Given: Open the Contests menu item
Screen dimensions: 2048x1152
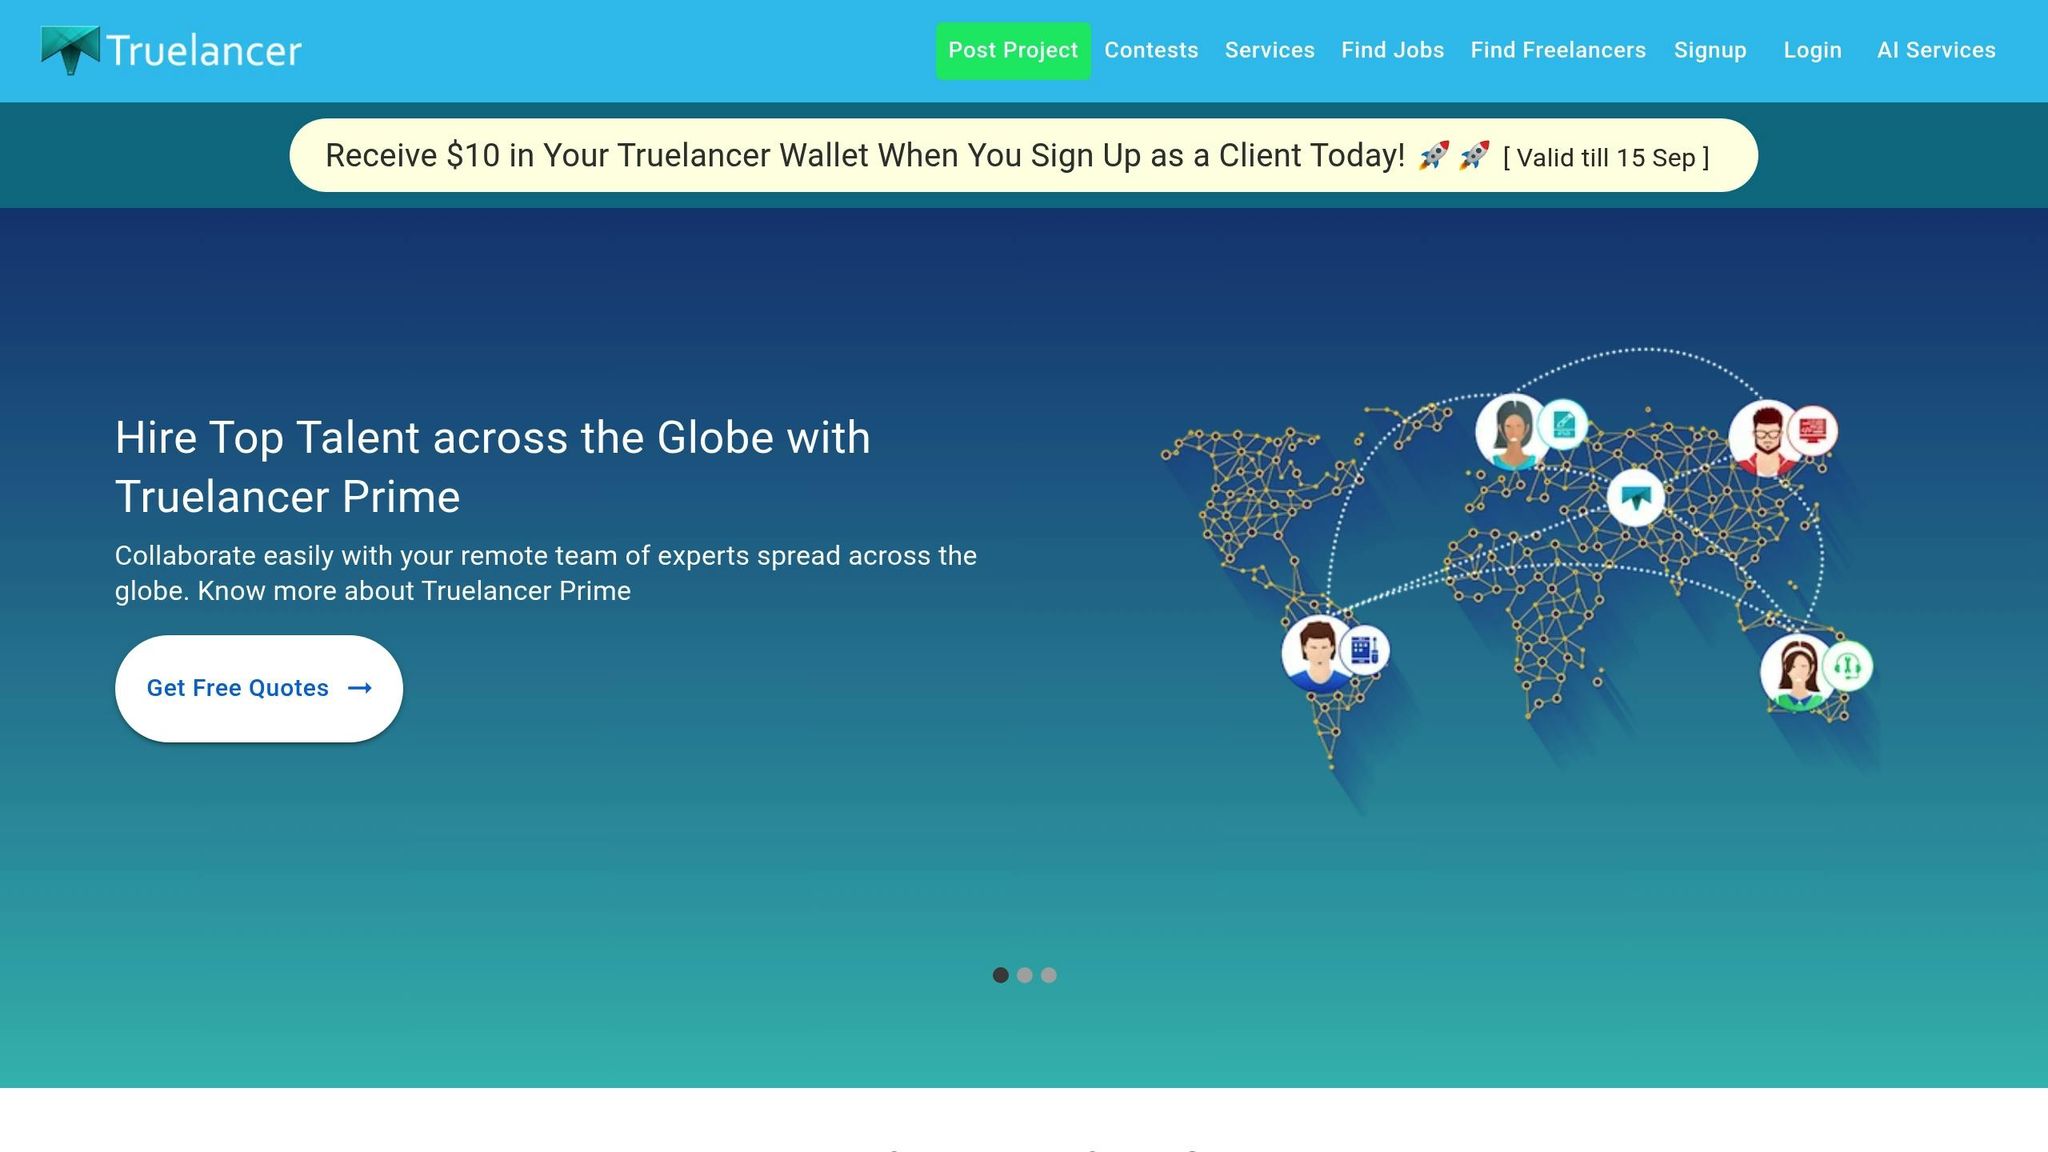Looking at the screenshot, I should (x=1151, y=50).
